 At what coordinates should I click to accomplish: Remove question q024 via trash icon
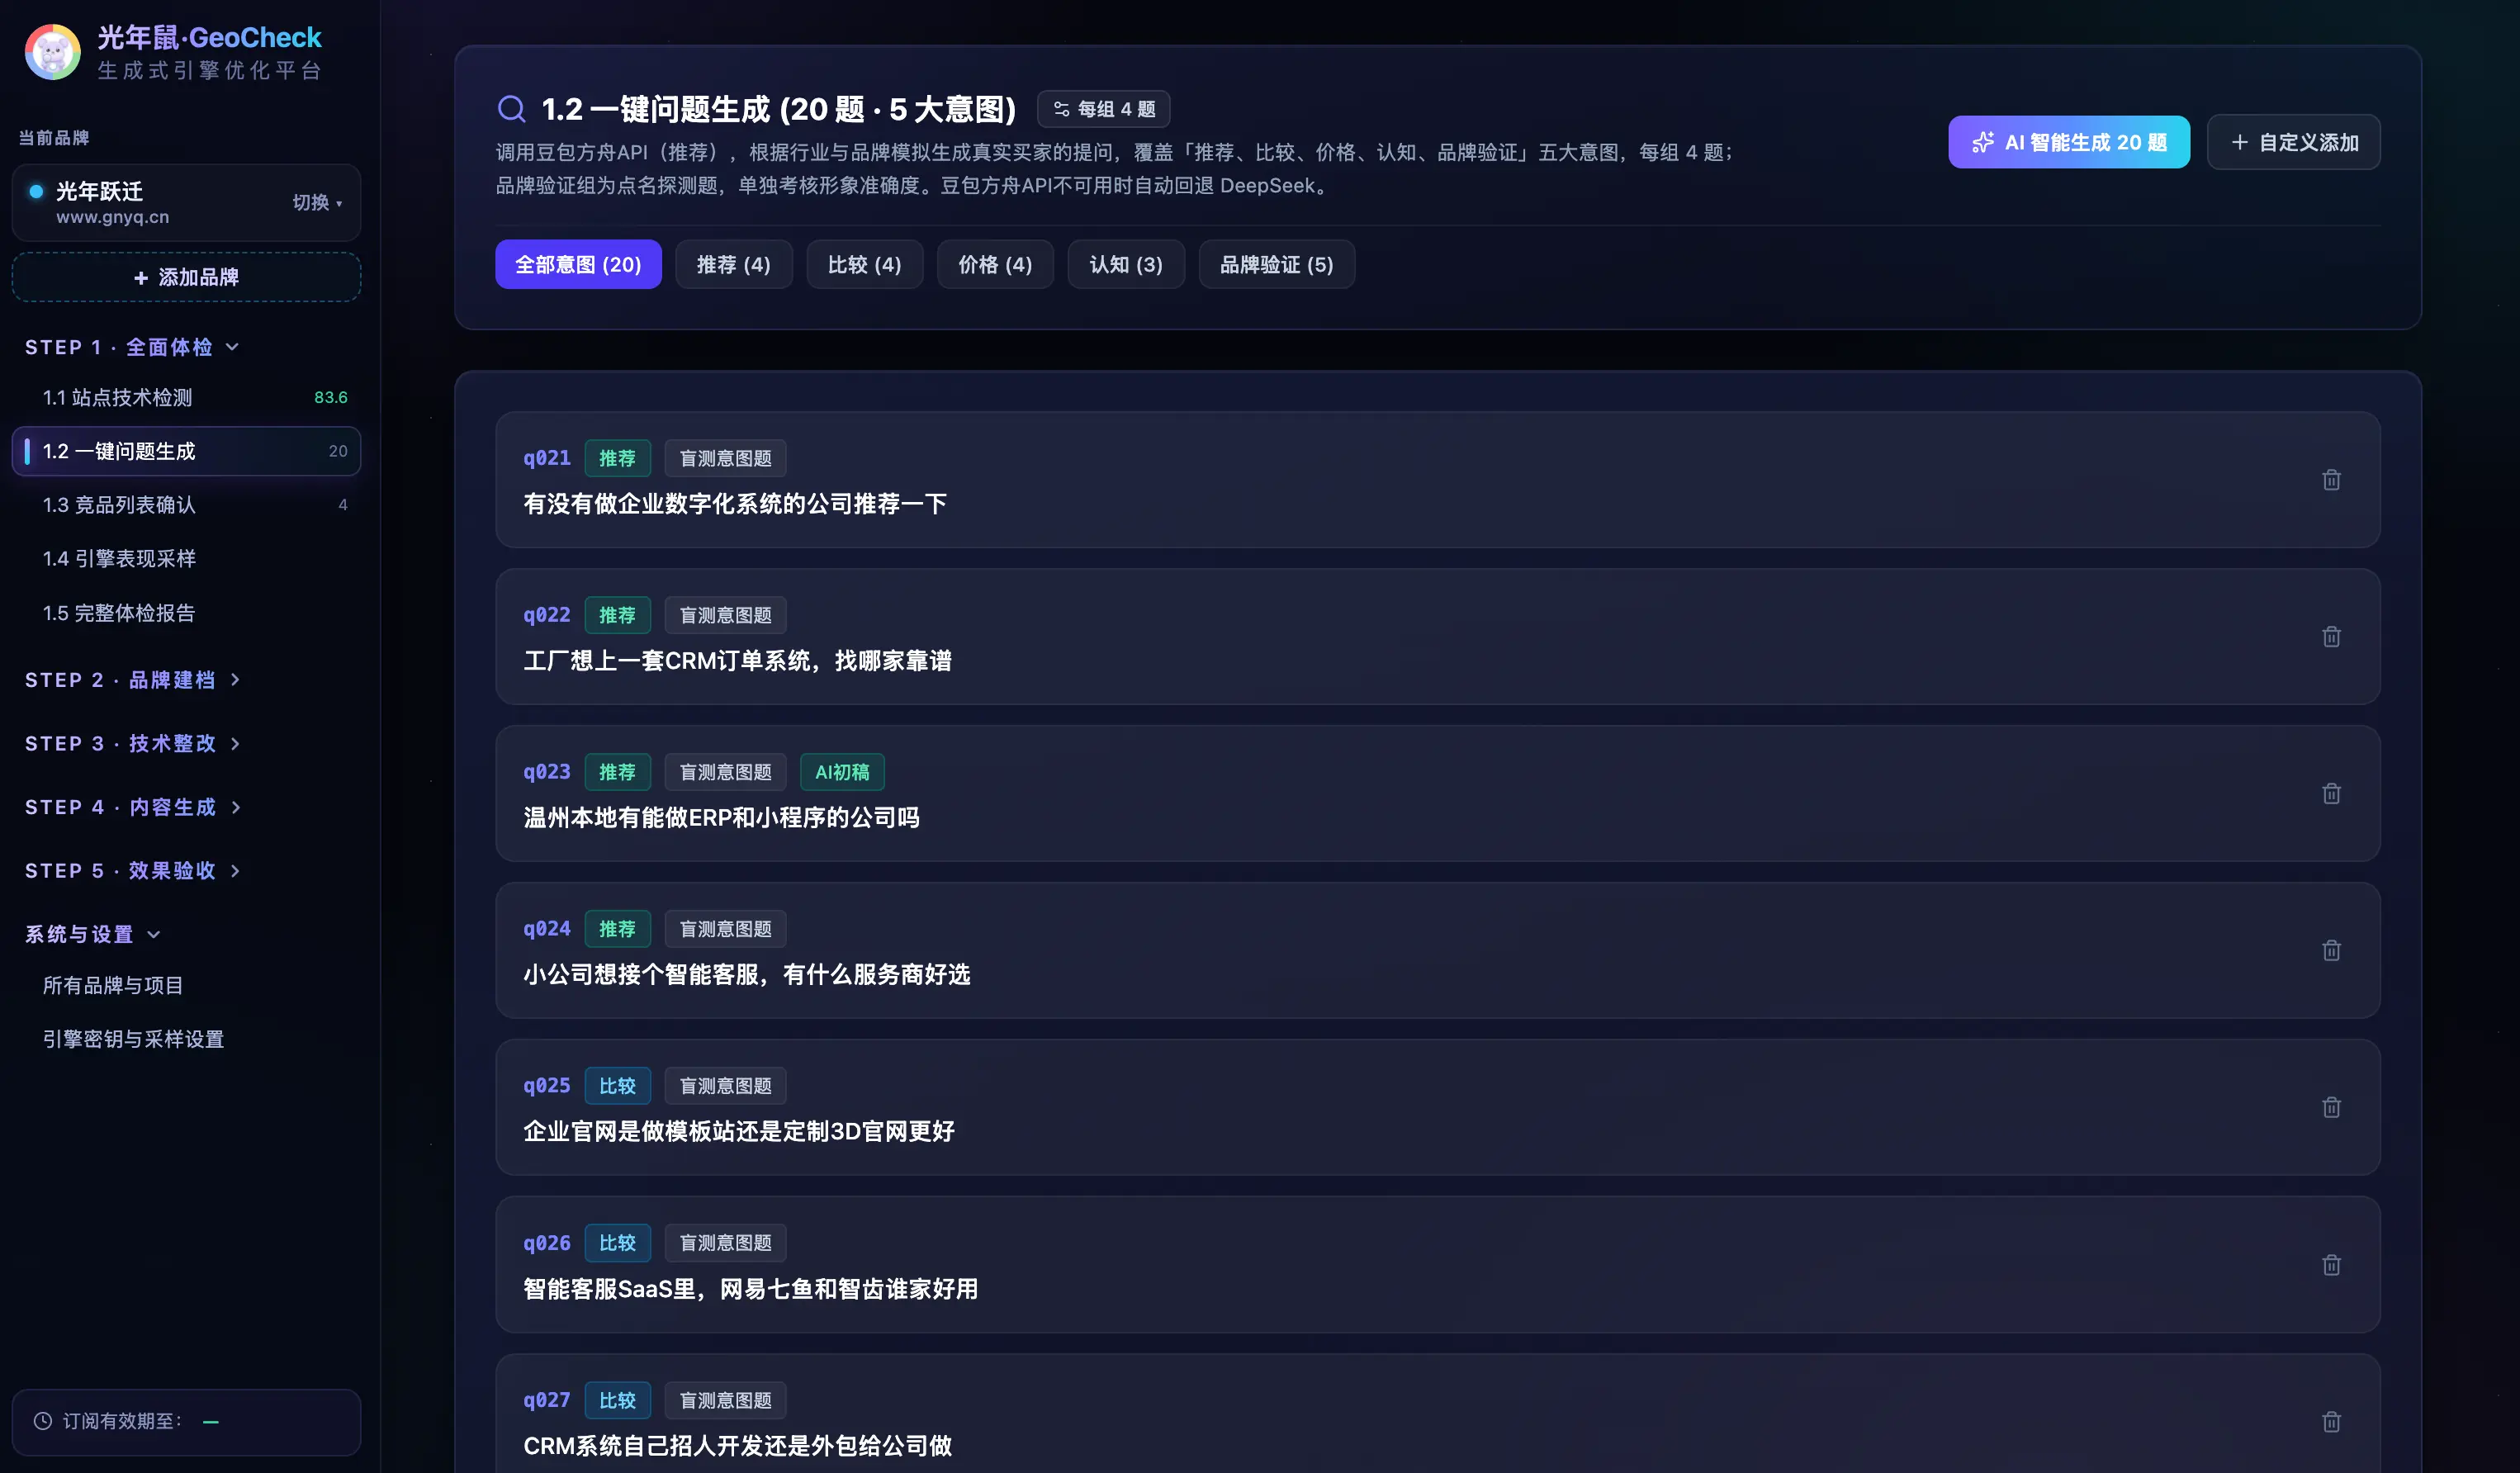2331,950
